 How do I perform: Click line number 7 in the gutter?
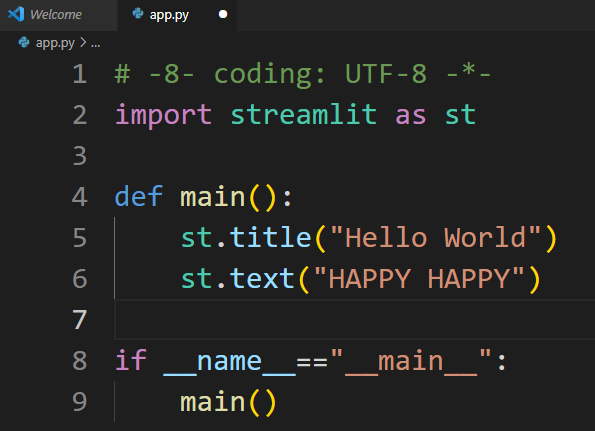click(80, 319)
